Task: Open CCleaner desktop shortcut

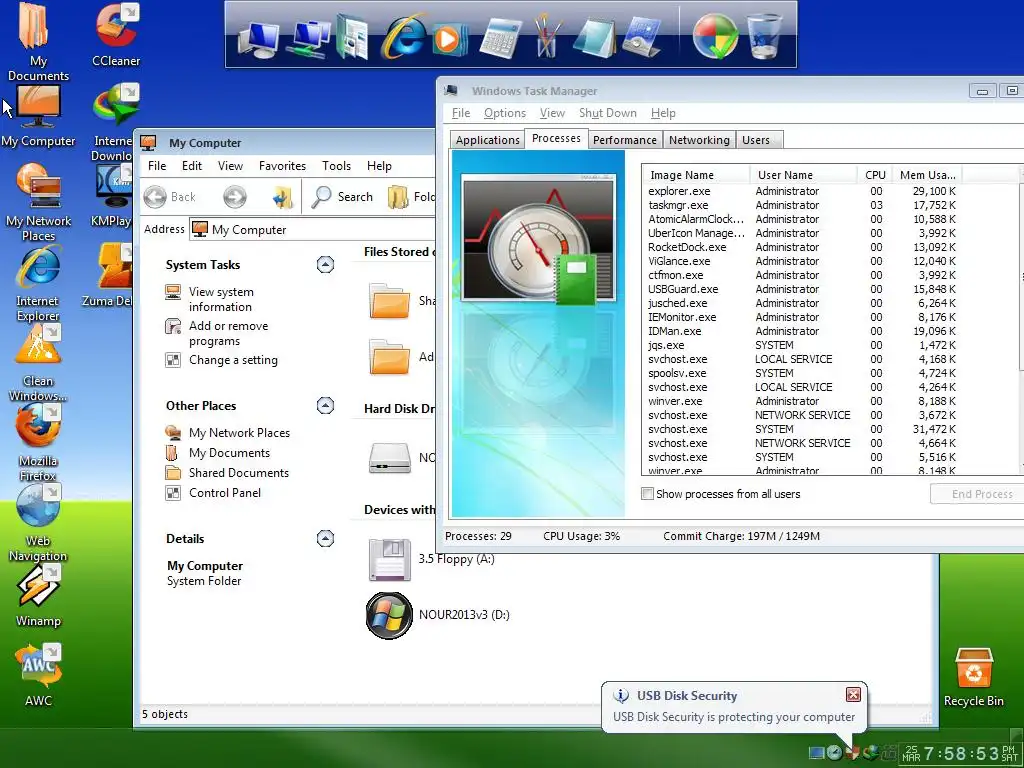Action: coord(116,36)
